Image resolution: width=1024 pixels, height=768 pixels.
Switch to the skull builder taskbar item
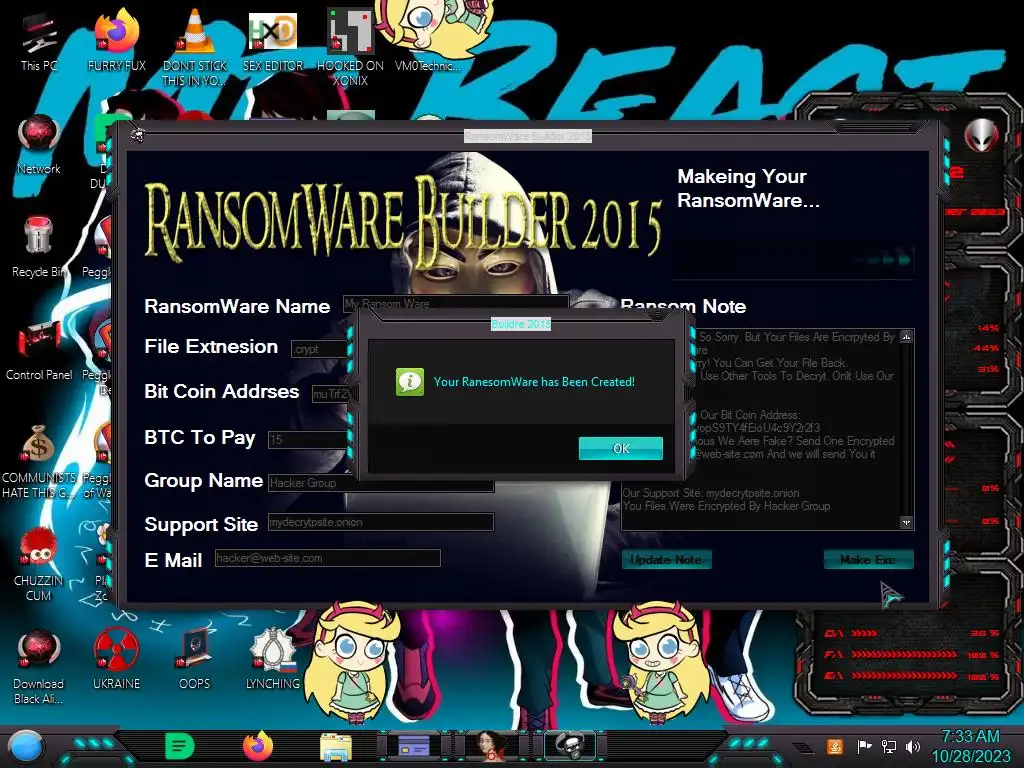[x=571, y=746]
